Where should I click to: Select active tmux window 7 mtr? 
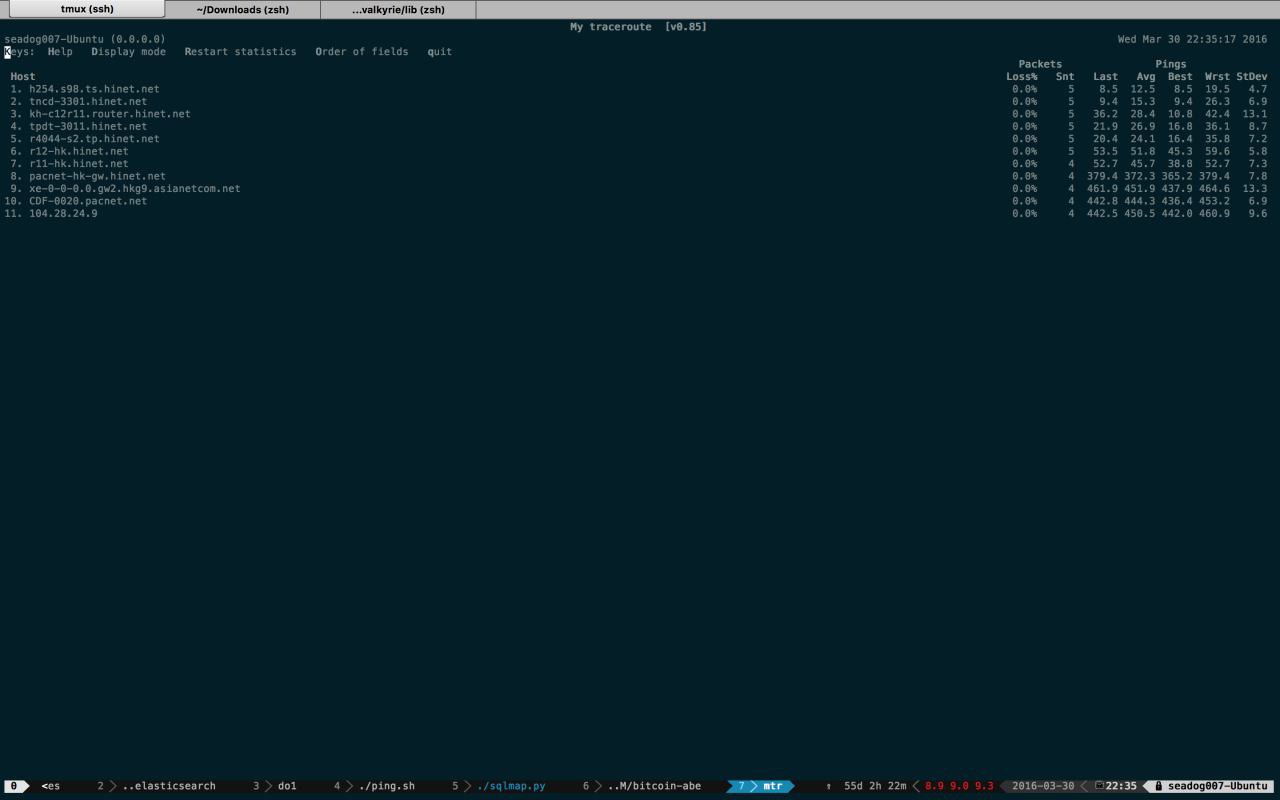pos(762,786)
